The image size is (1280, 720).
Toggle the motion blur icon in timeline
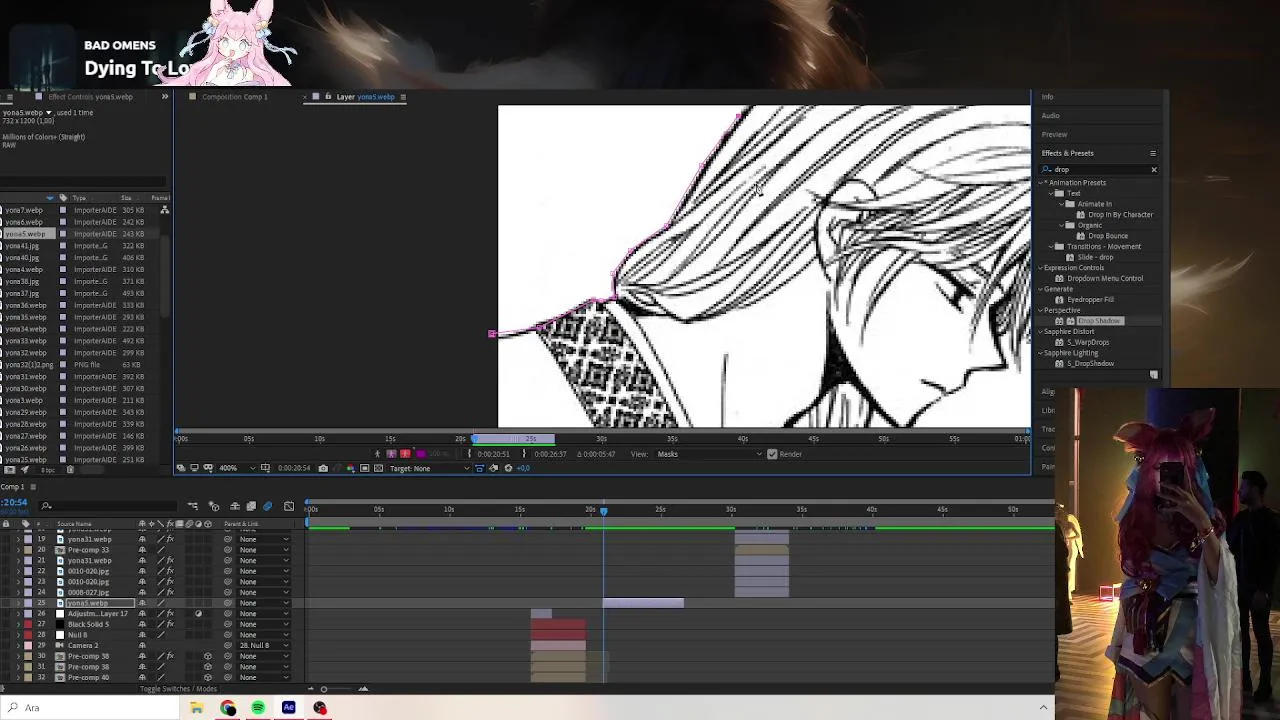[268, 506]
